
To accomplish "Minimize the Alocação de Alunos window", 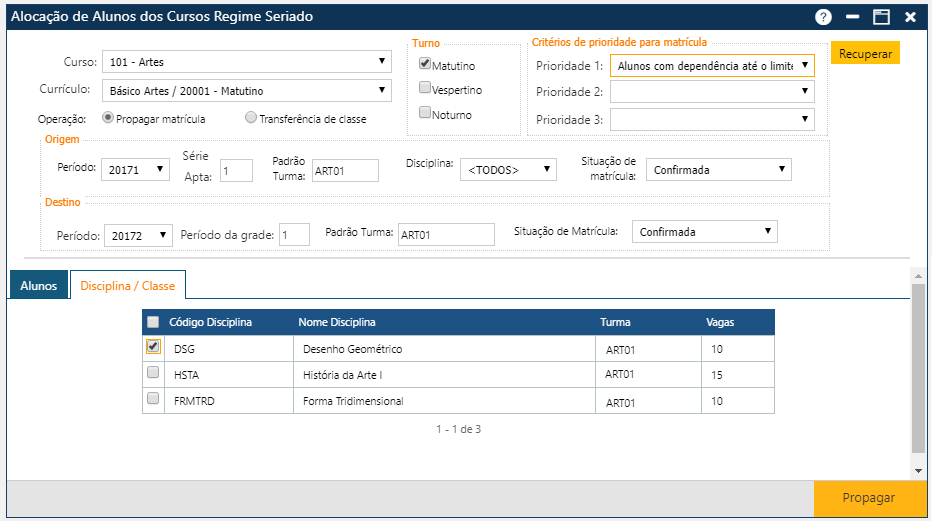I will coord(852,17).
